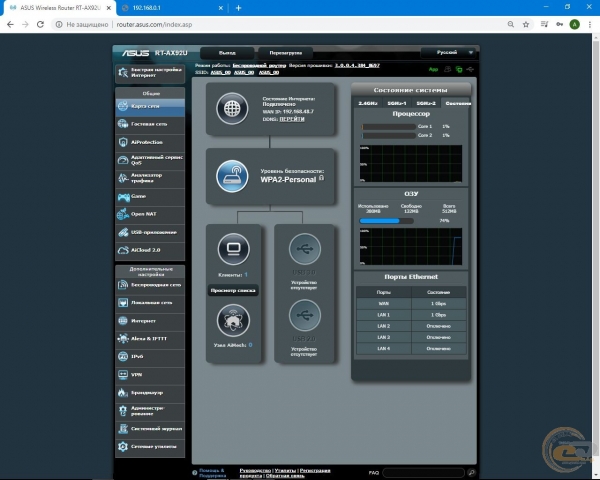Click the FAQ search magnifier icon
Viewport: 600px width, 480px height.
pyautogui.click(x=471, y=473)
